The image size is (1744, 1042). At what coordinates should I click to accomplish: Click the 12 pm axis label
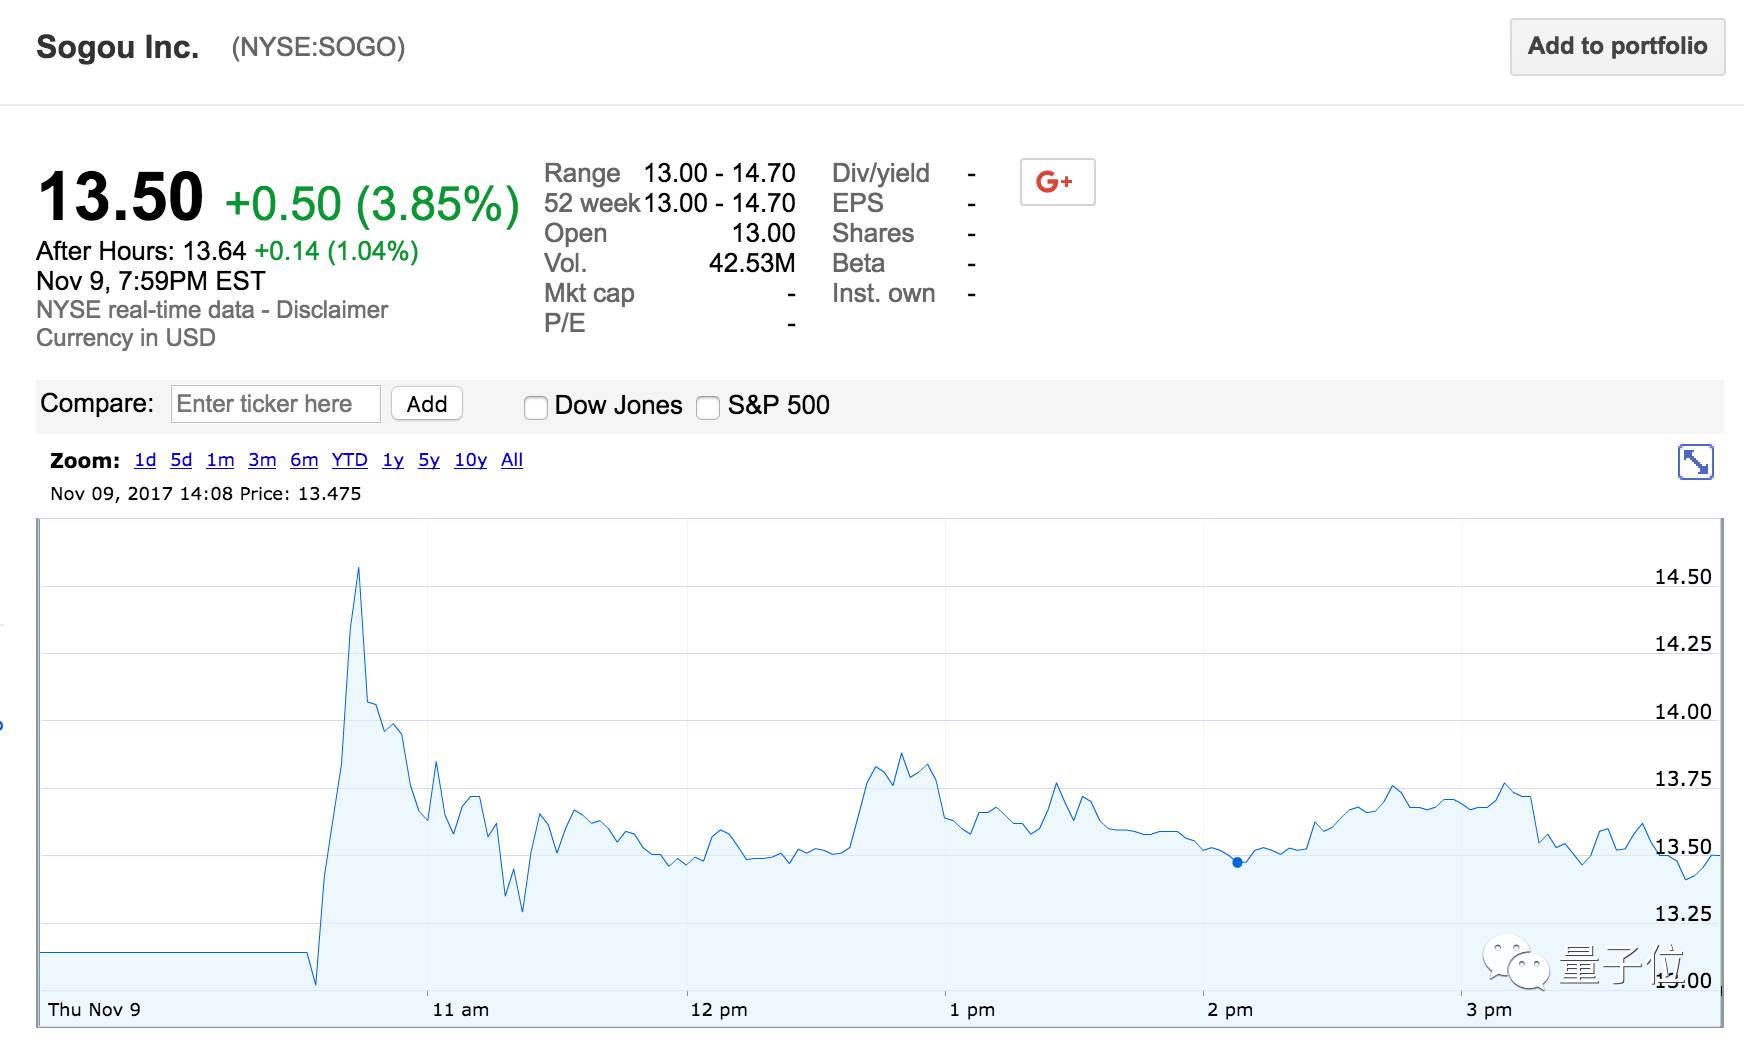point(719,1010)
